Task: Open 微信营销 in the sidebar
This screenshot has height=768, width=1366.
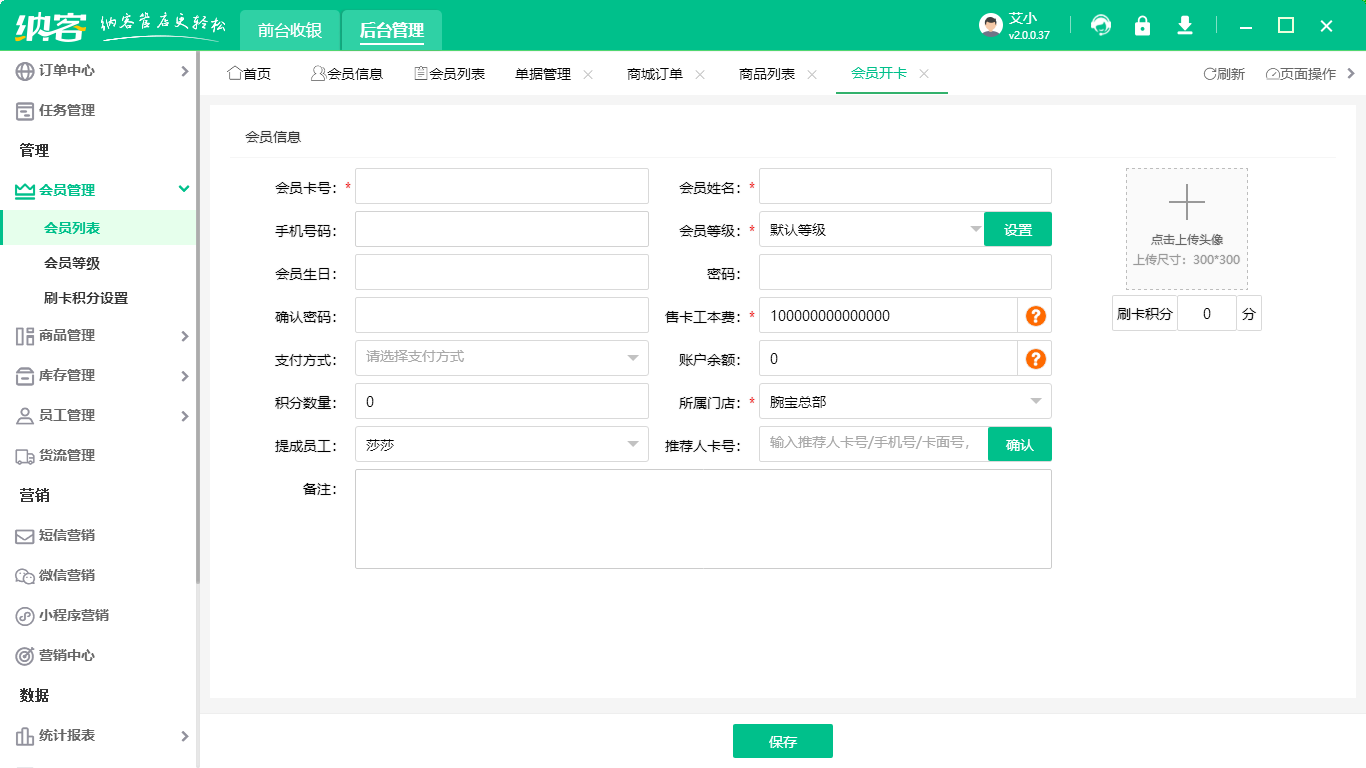Action: click(x=98, y=576)
